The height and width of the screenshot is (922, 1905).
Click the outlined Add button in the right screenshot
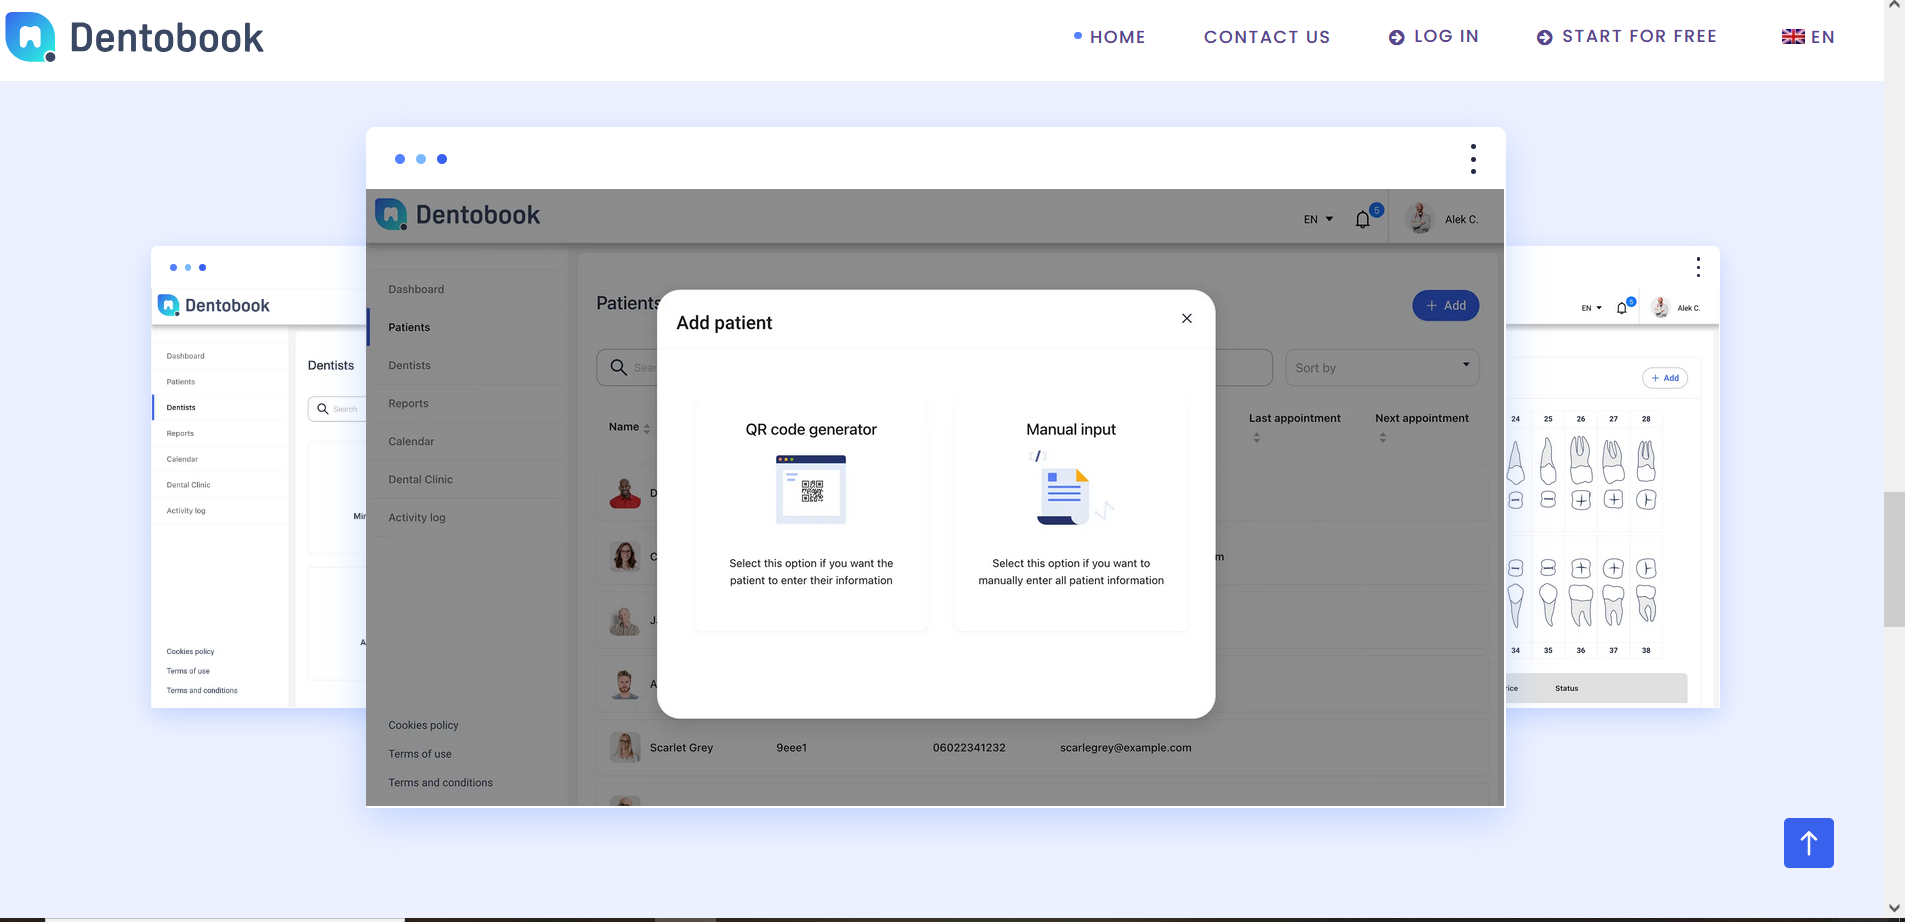[x=1665, y=378]
